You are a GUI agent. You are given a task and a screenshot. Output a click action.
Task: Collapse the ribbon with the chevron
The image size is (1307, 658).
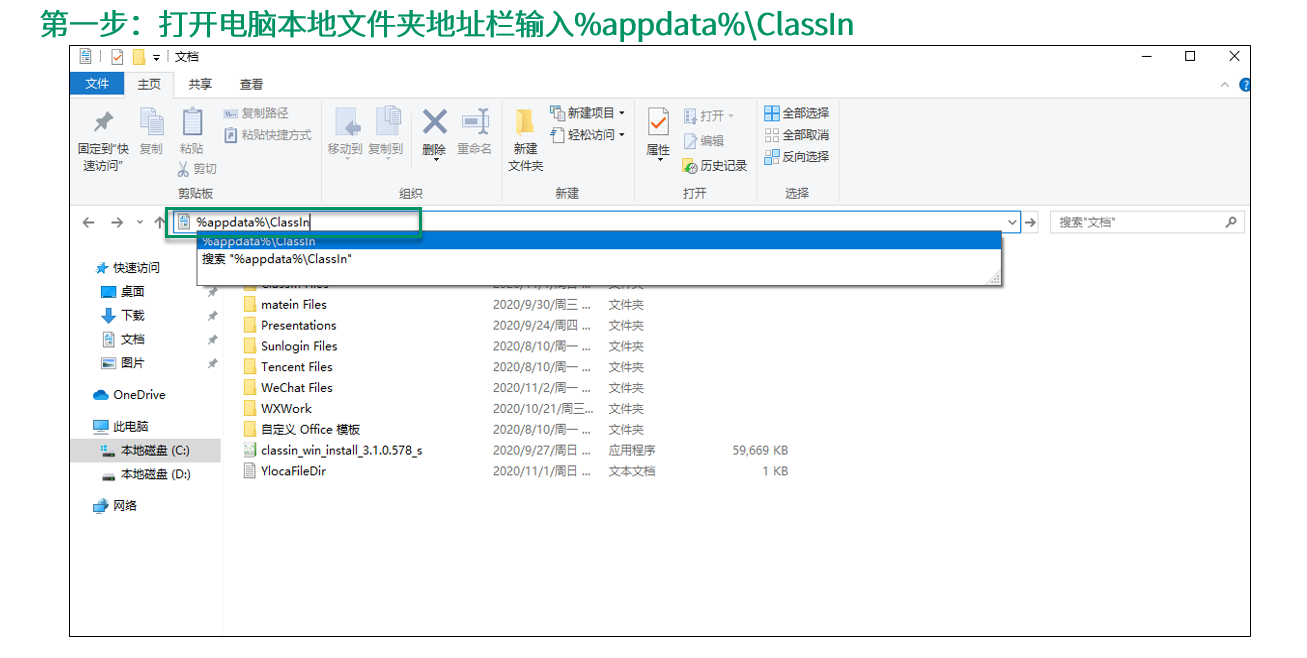[x=1226, y=85]
